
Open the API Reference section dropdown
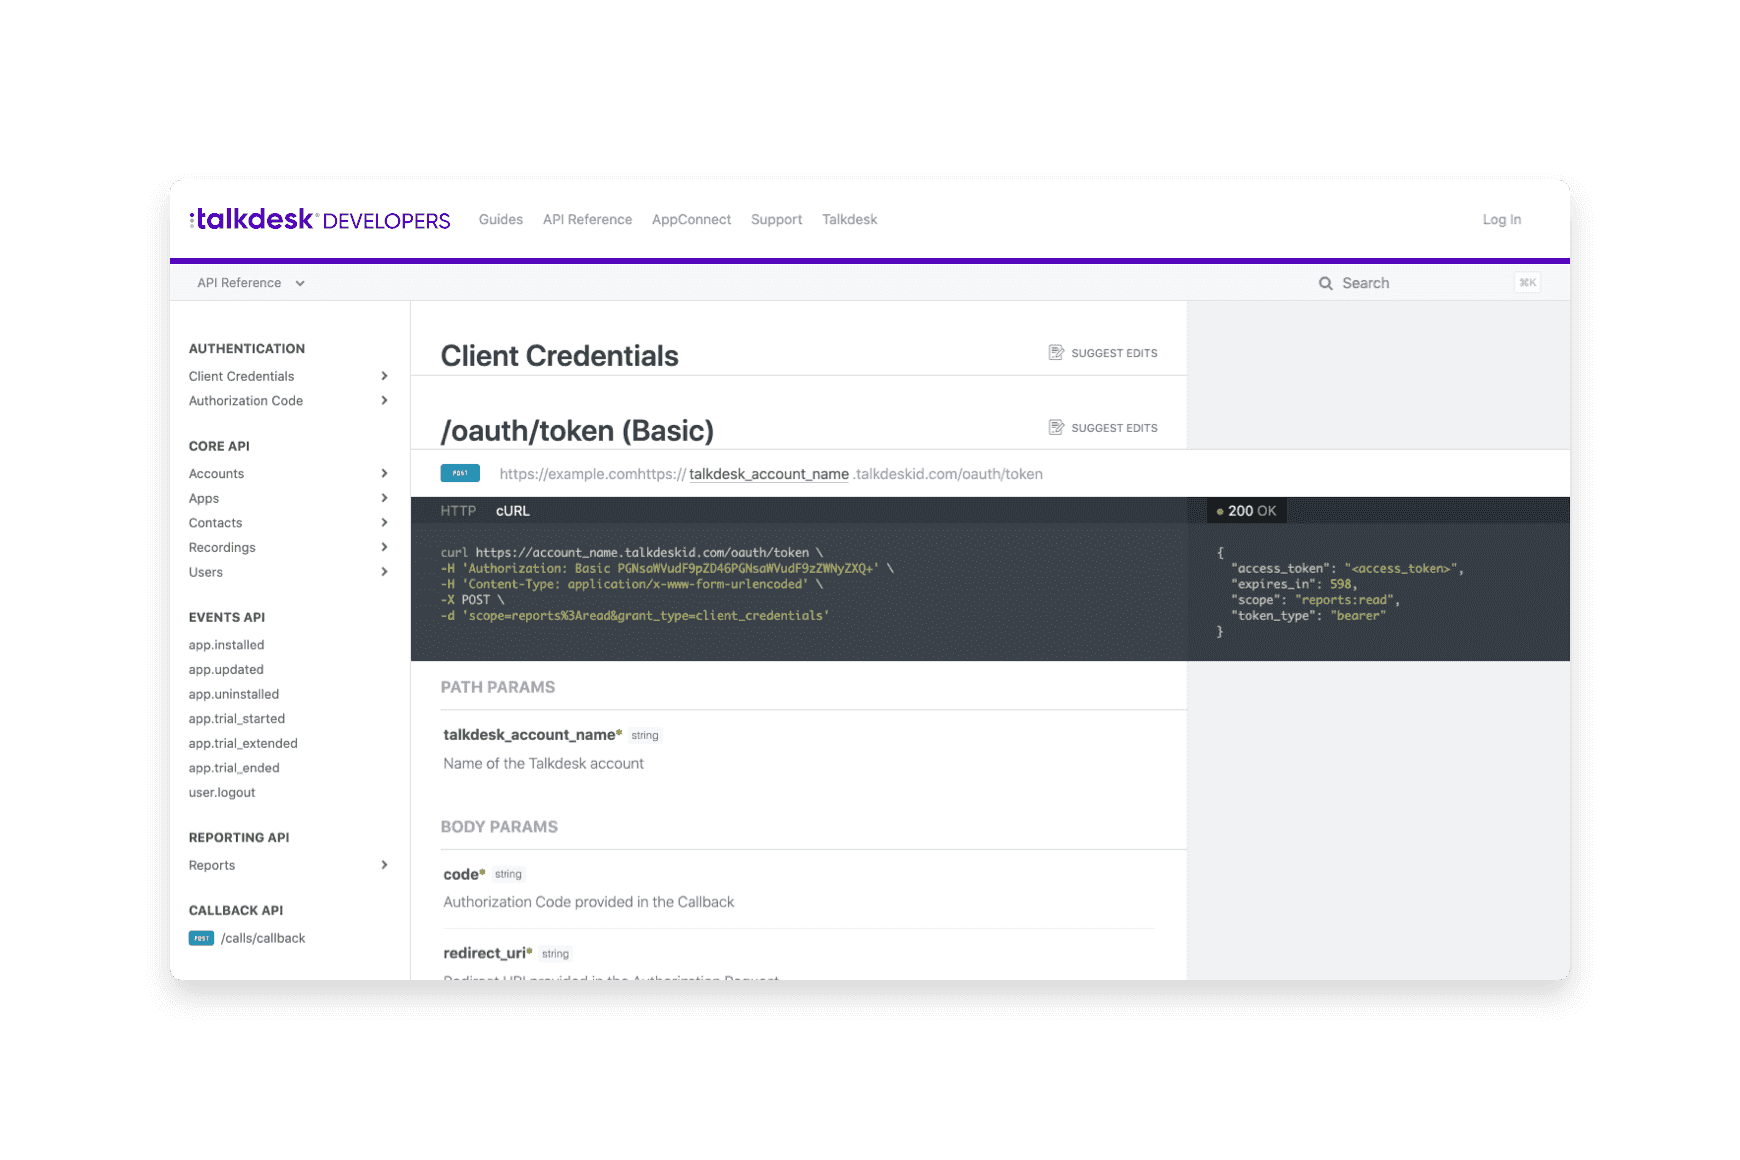[x=249, y=283]
